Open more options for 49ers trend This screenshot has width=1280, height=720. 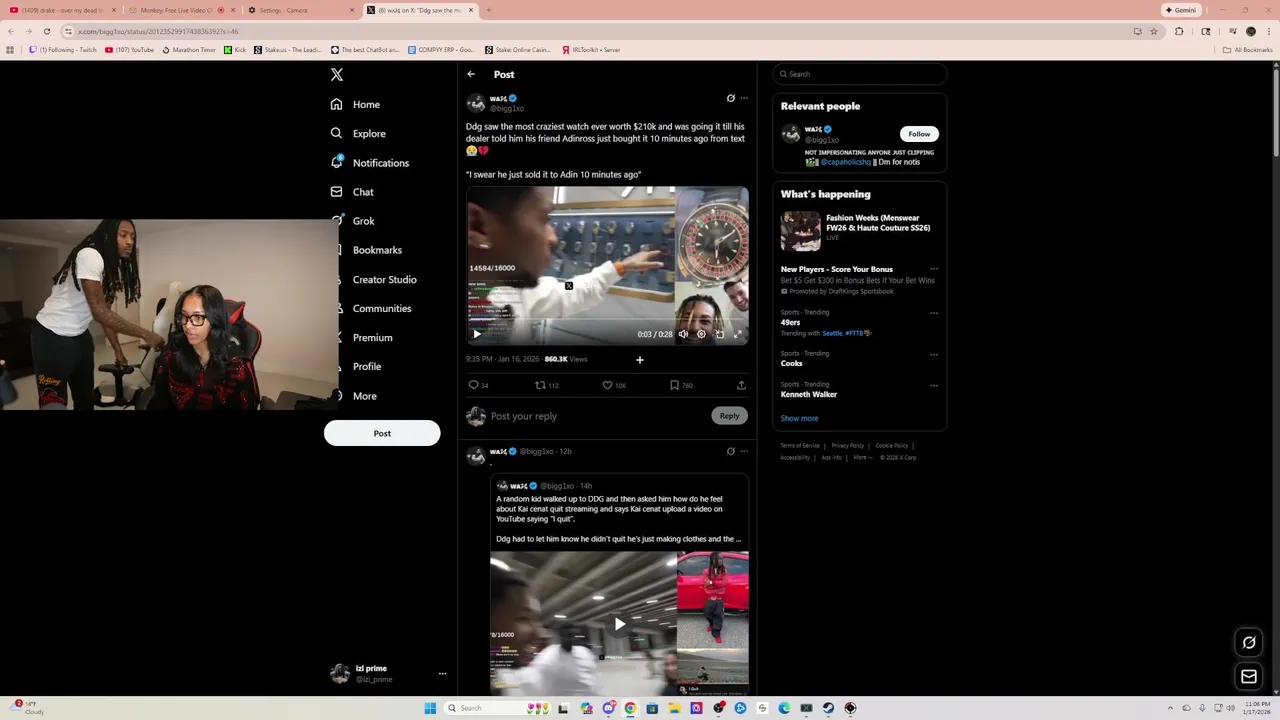pos(934,313)
